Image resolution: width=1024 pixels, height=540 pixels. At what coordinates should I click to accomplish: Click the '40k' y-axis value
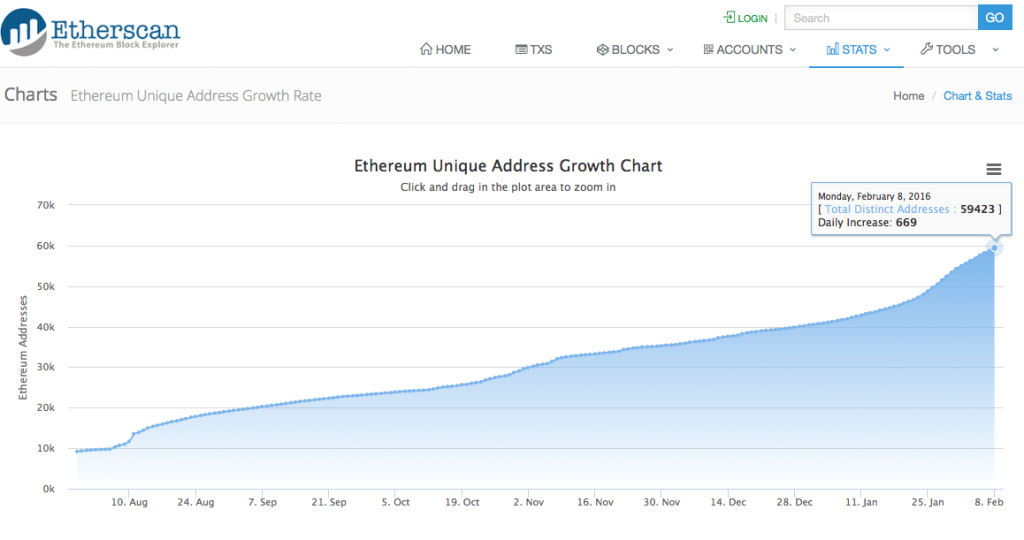(46, 327)
